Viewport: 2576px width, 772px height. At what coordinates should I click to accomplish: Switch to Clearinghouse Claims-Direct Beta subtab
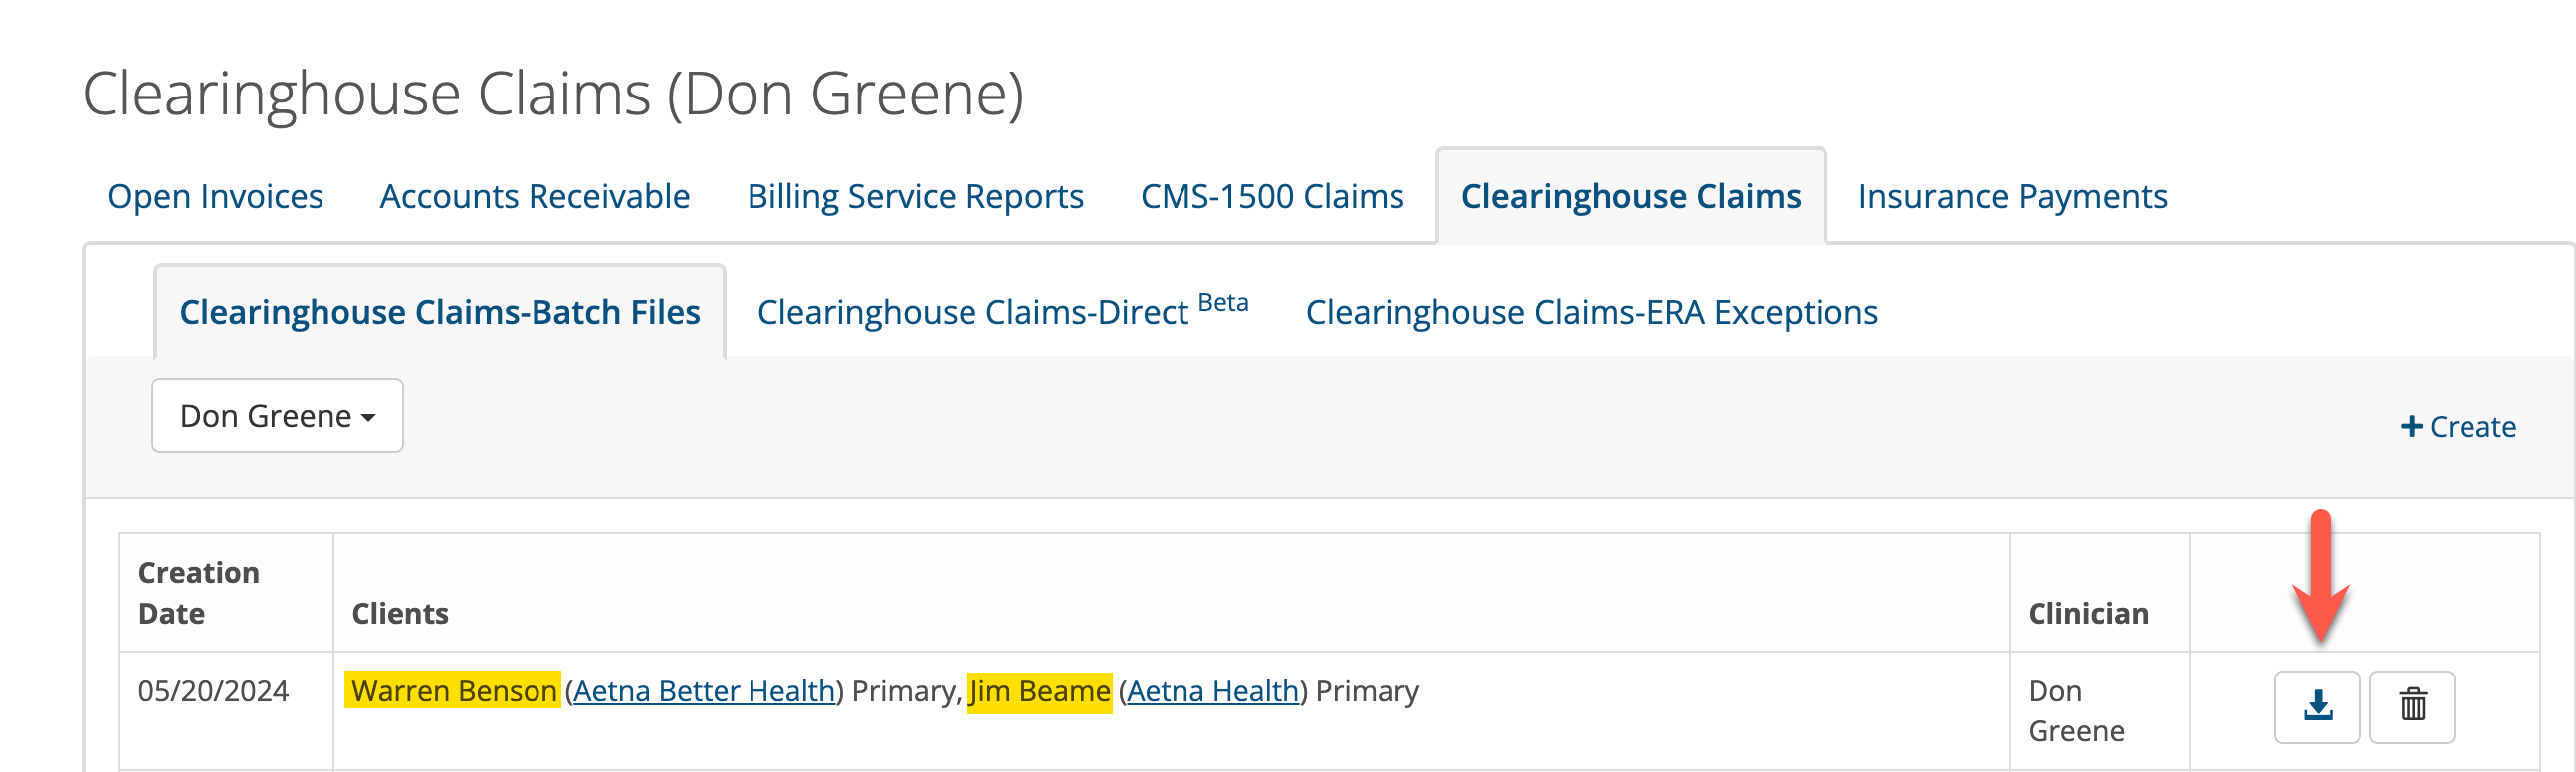pyautogui.click(x=1001, y=313)
